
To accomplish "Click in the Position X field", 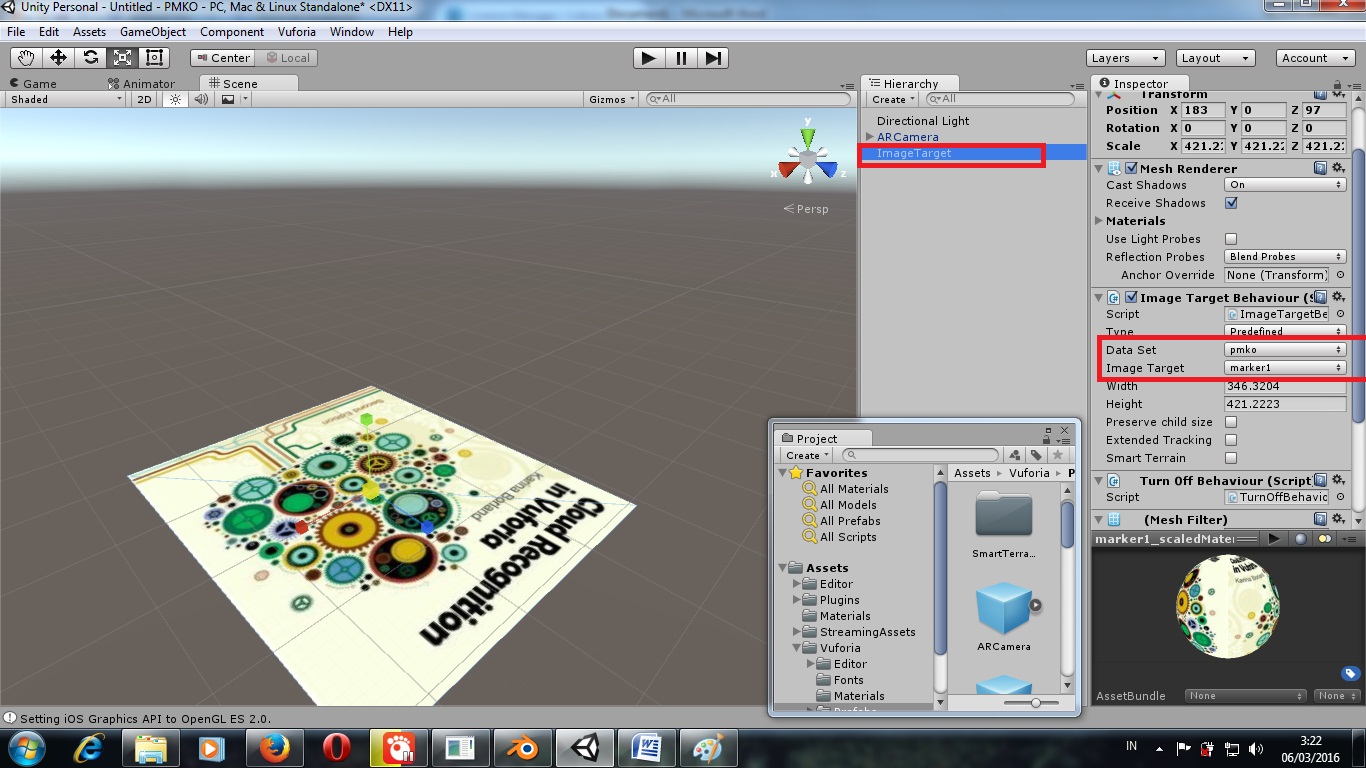I will (x=1203, y=110).
